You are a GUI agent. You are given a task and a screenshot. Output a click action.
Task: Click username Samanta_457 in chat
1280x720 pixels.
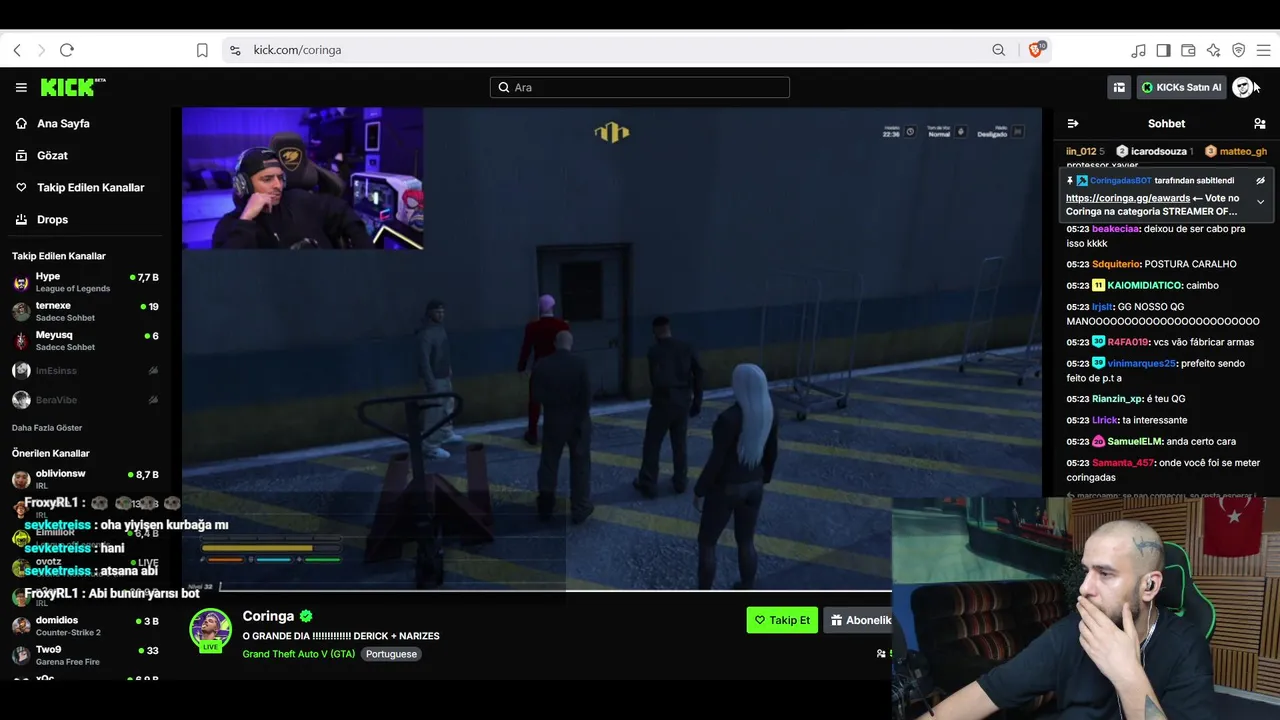click(x=1123, y=463)
